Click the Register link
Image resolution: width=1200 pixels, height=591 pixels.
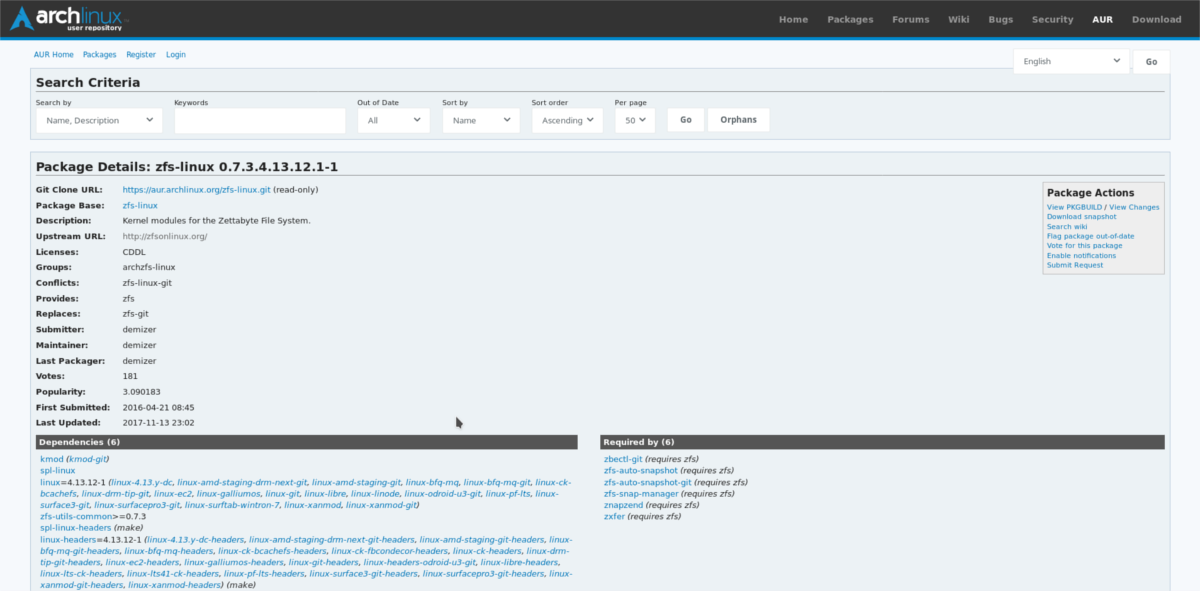coord(141,54)
